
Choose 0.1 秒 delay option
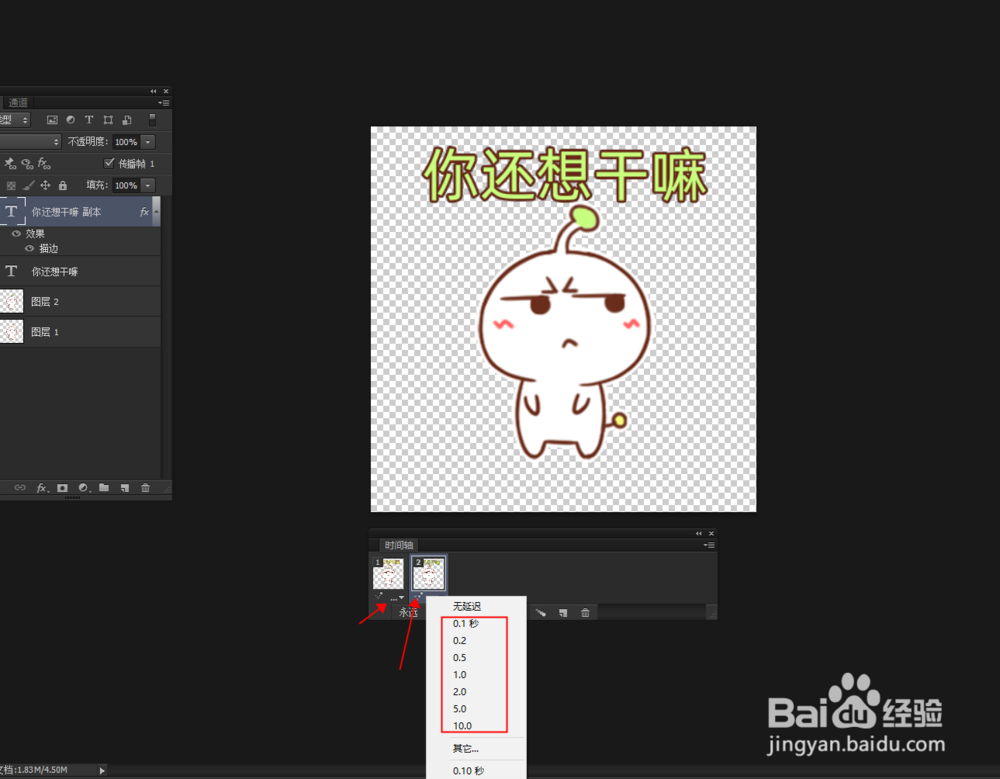(476, 623)
